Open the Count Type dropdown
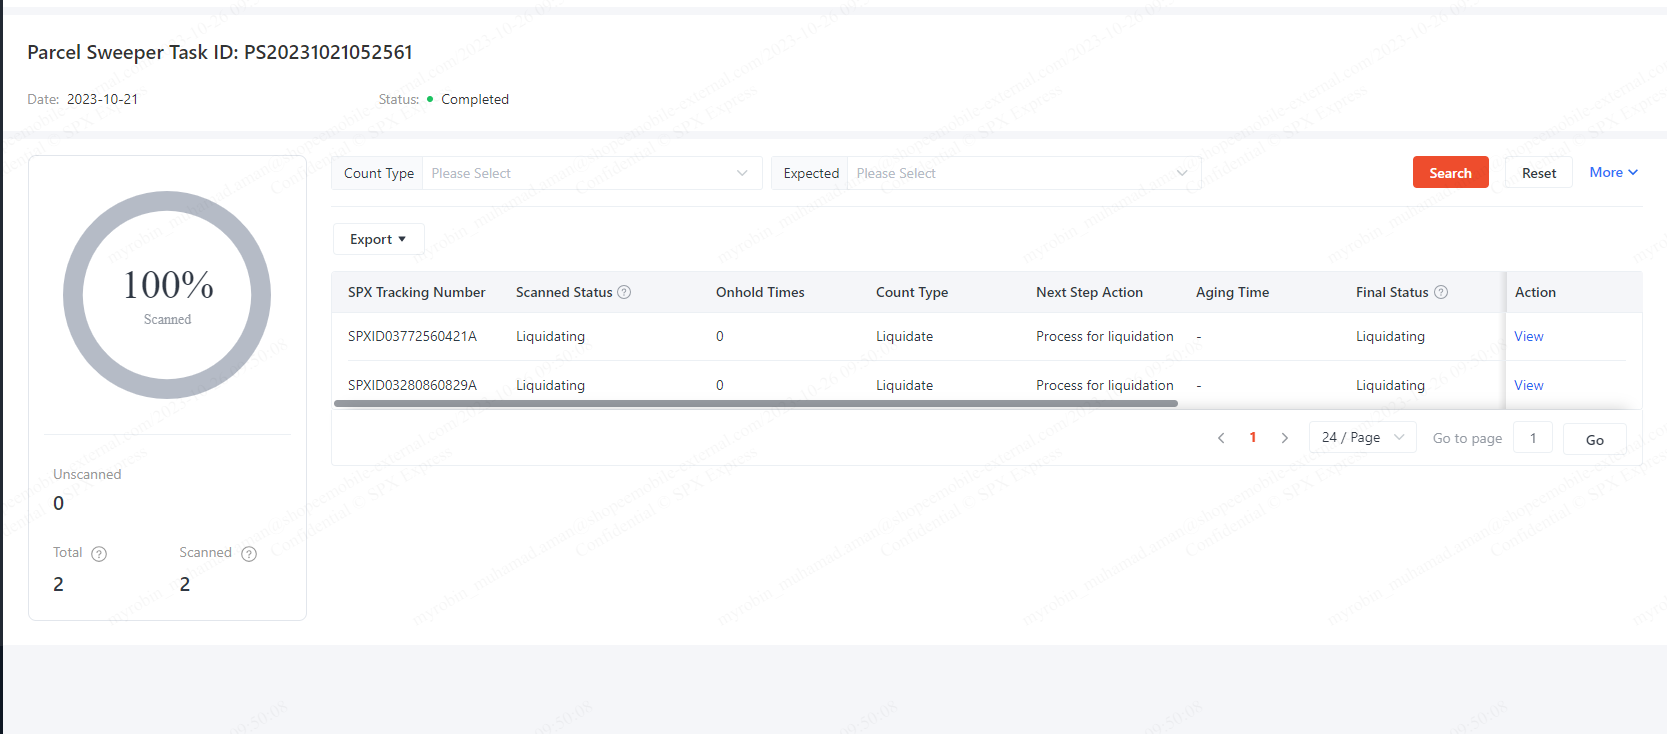Image resolution: width=1667 pixels, height=734 pixels. pyautogui.click(x=591, y=173)
